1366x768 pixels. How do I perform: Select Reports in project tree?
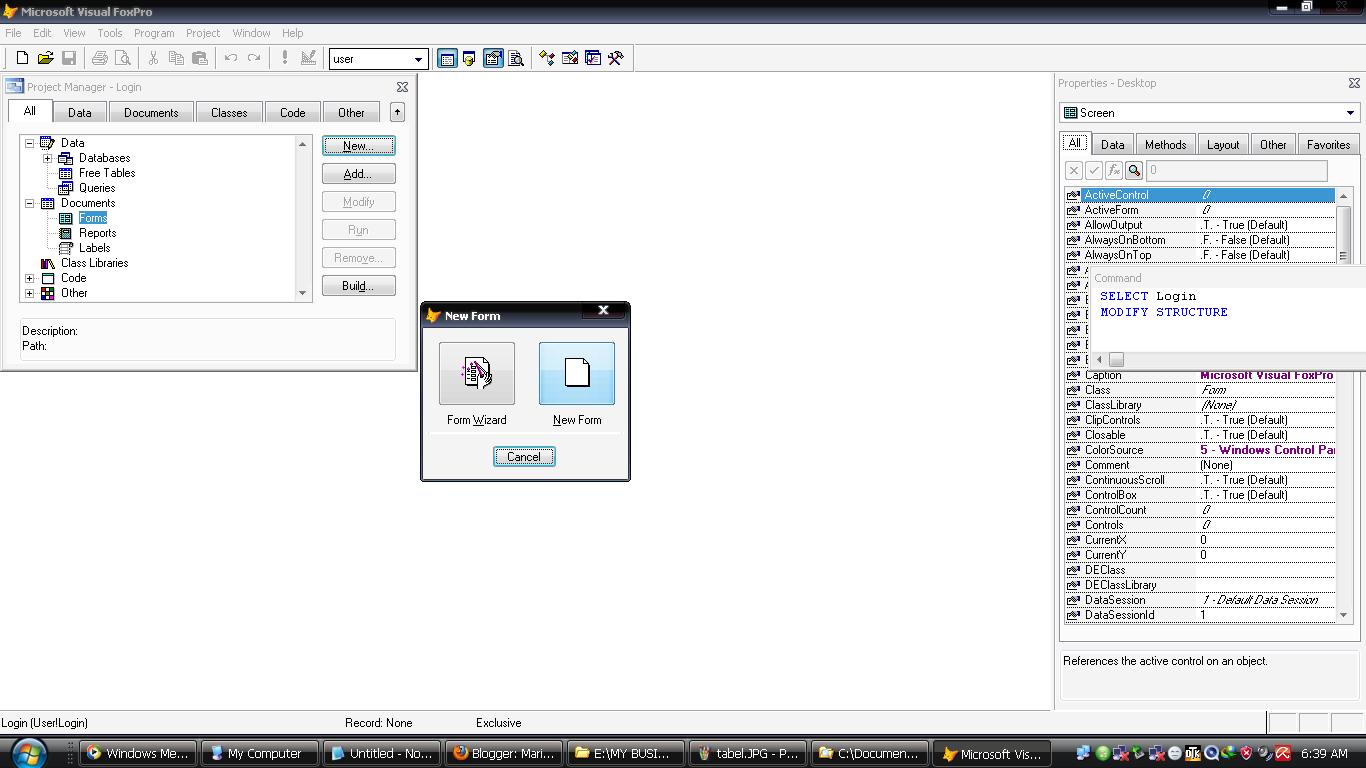coord(98,233)
